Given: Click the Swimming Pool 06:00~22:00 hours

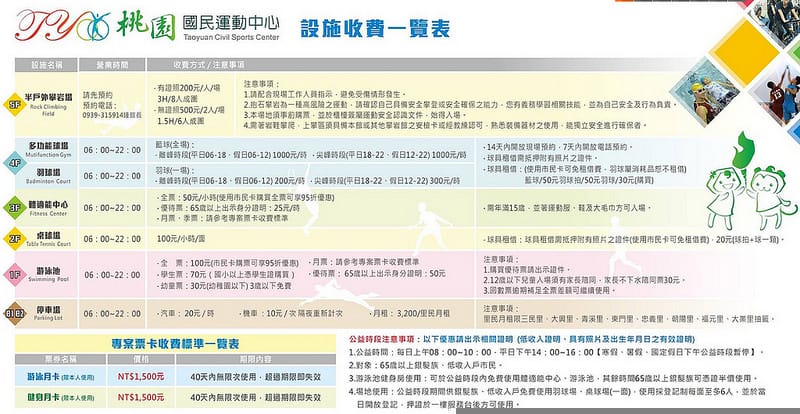Looking at the screenshot, I should (x=112, y=275).
